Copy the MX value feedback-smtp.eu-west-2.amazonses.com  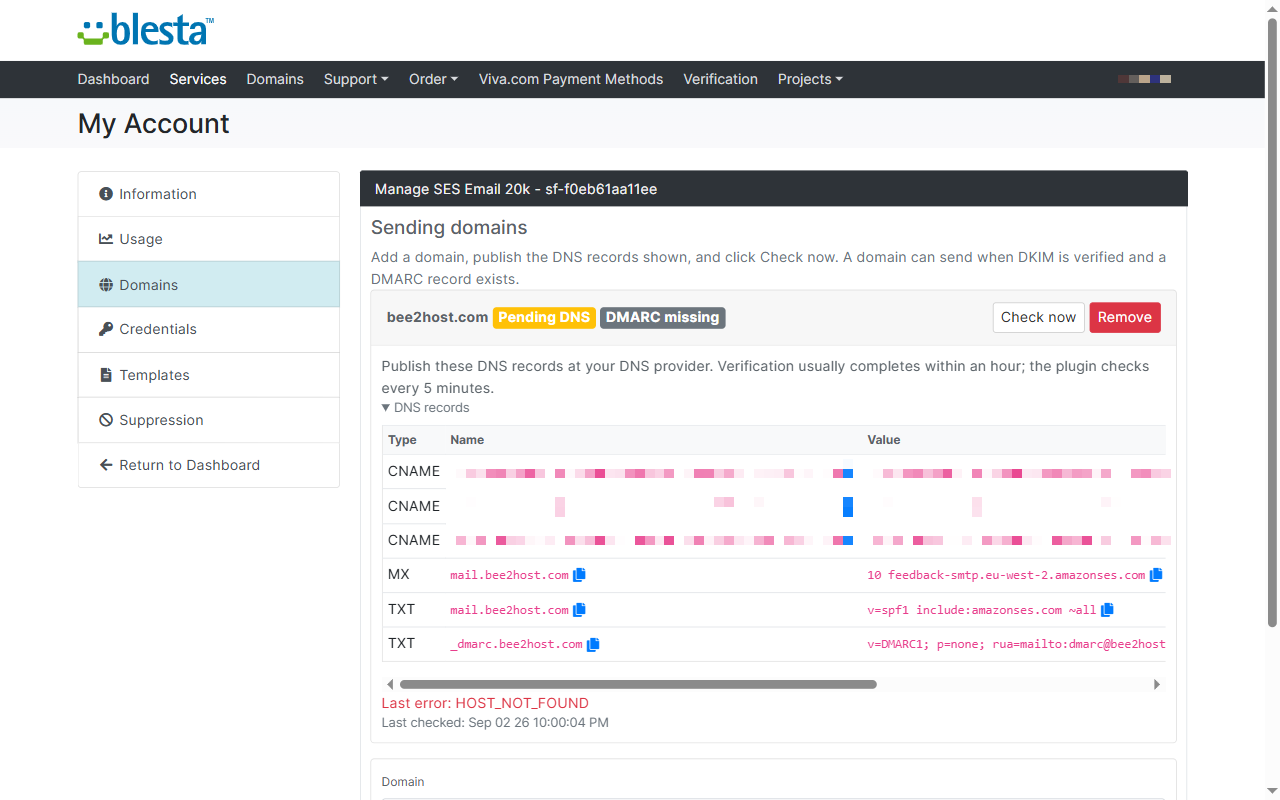(x=1156, y=575)
